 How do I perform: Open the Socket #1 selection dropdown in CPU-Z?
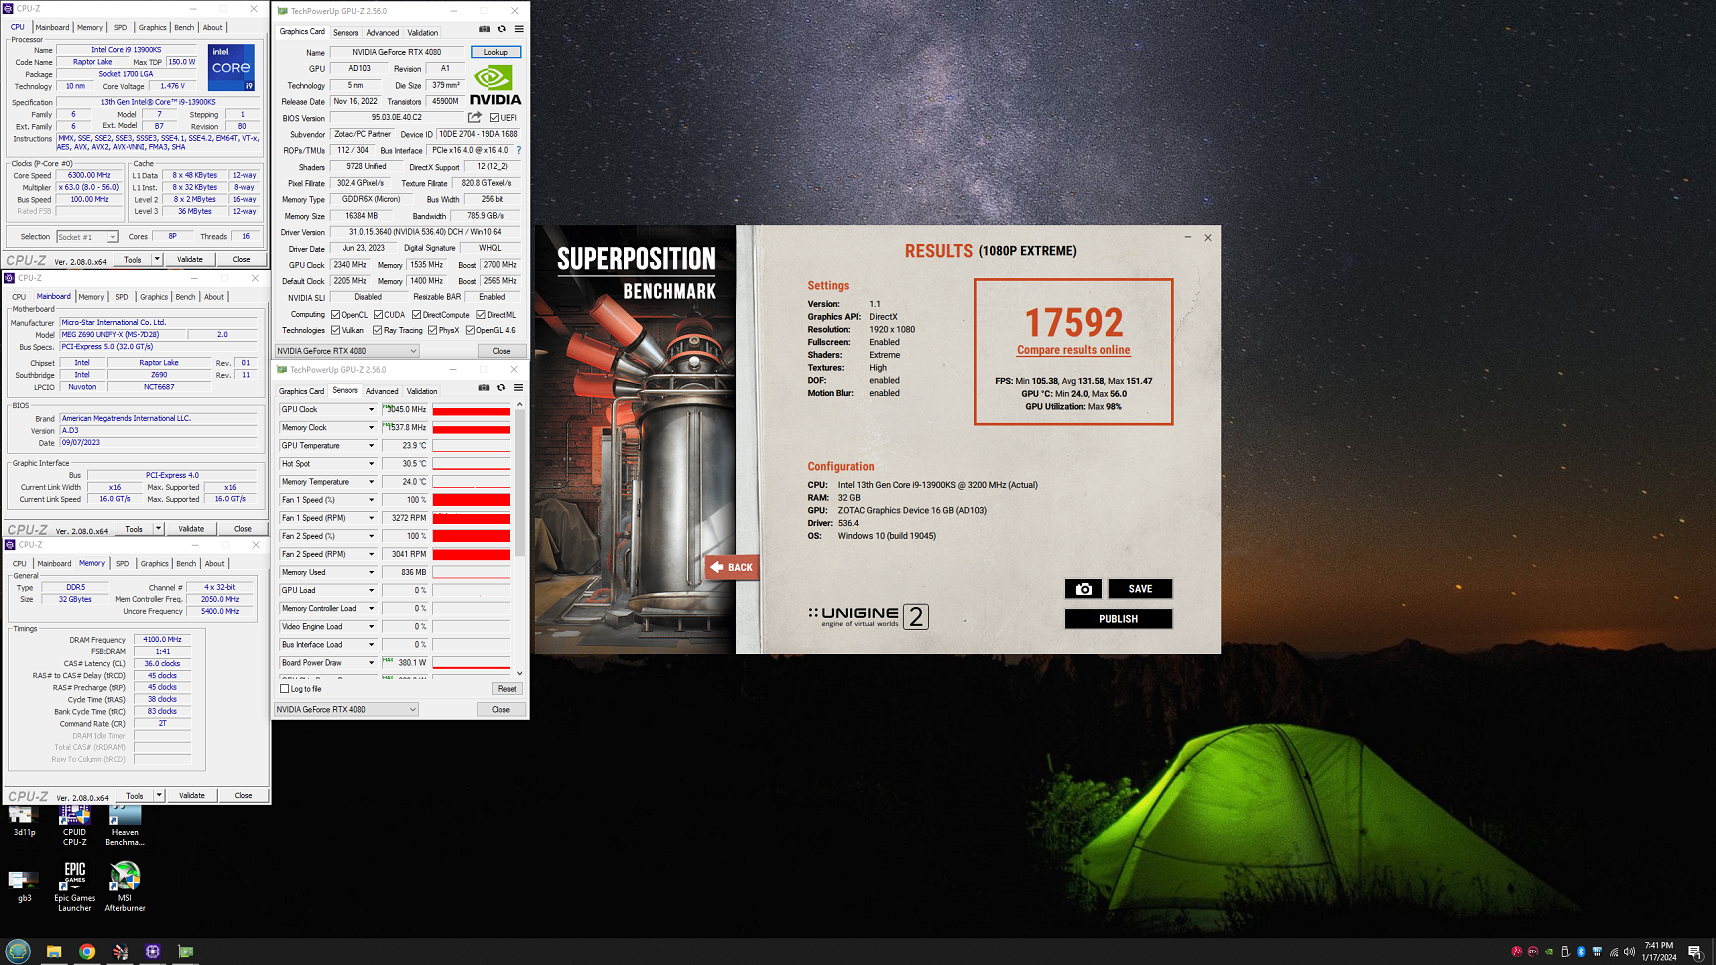click(x=87, y=237)
